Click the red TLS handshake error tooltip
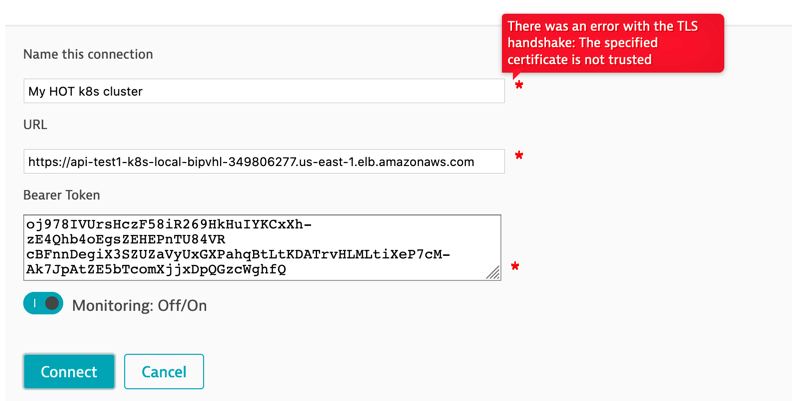 pos(613,43)
